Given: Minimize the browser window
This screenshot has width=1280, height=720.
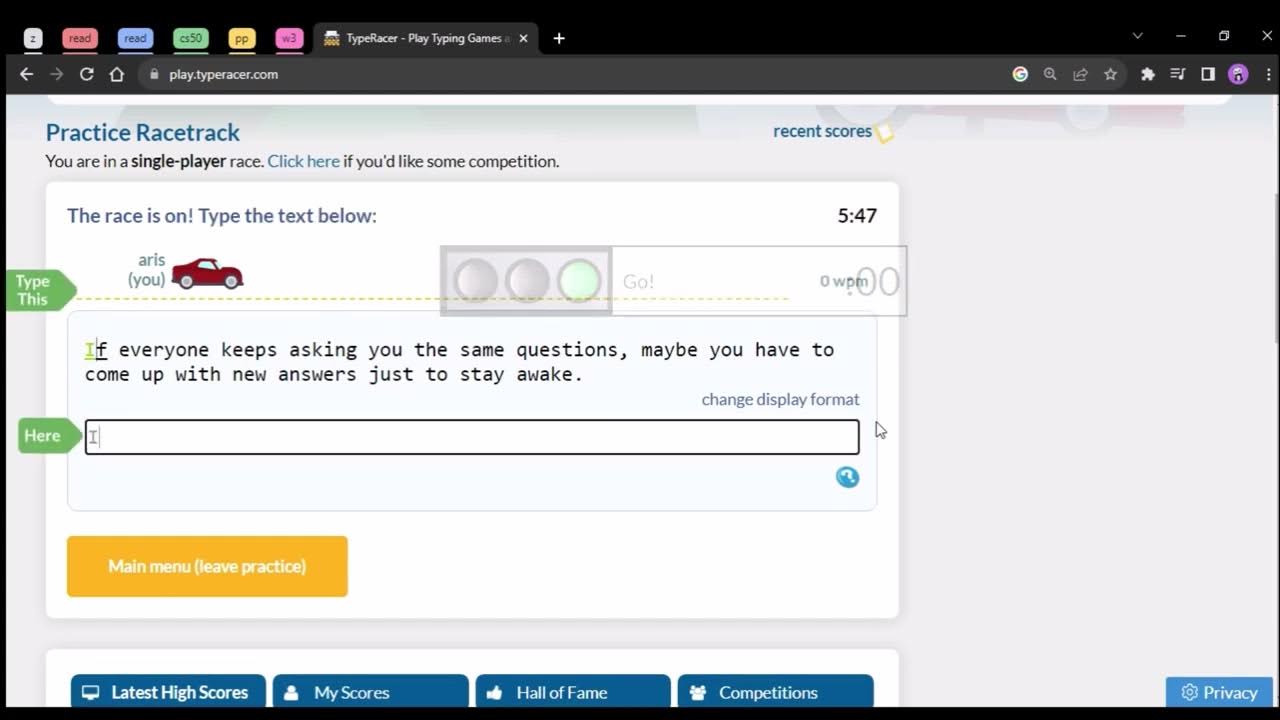Looking at the screenshot, I should 1181,36.
